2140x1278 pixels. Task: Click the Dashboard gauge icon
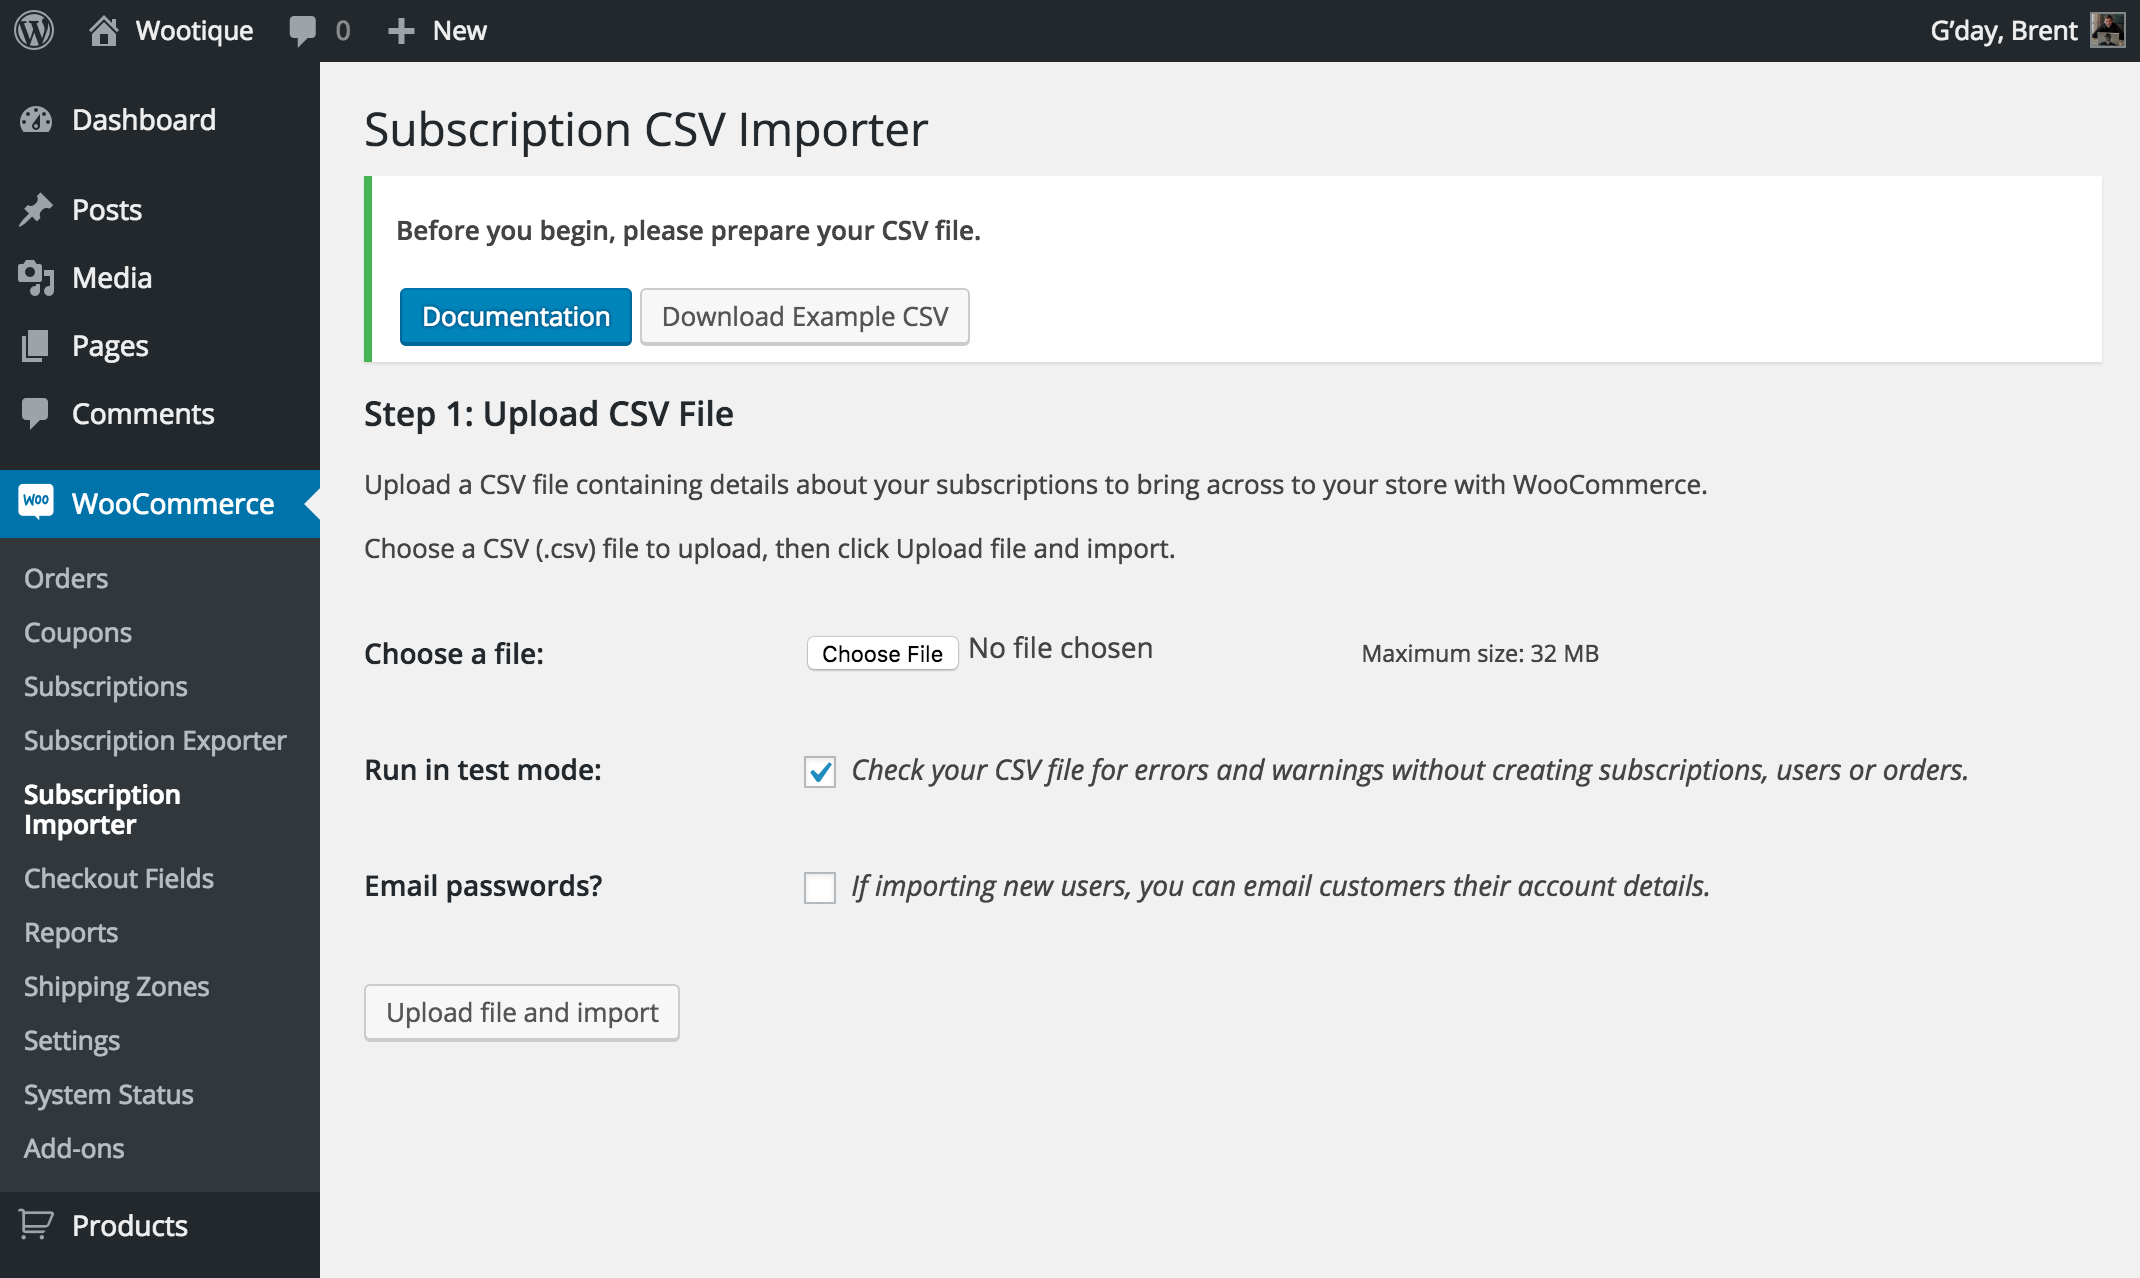click(x=36, y=120)
